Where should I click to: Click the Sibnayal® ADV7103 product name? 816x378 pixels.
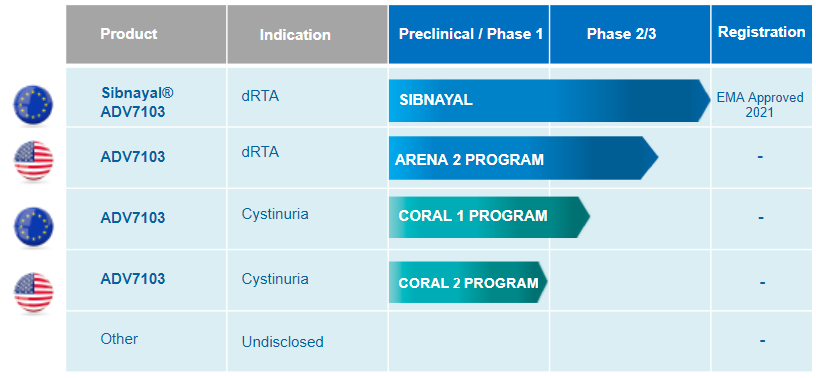(137, 103)
